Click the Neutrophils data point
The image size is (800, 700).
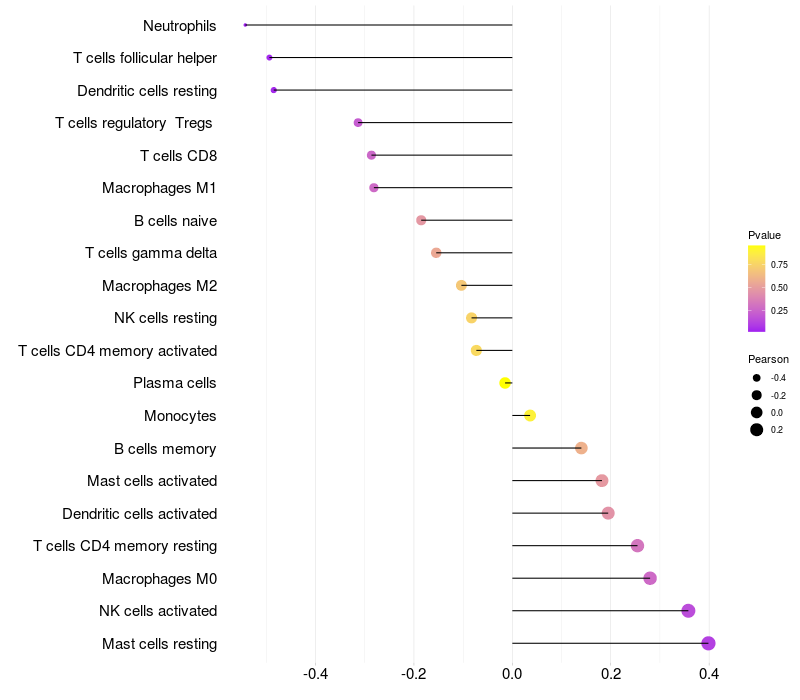coord(245,25)
